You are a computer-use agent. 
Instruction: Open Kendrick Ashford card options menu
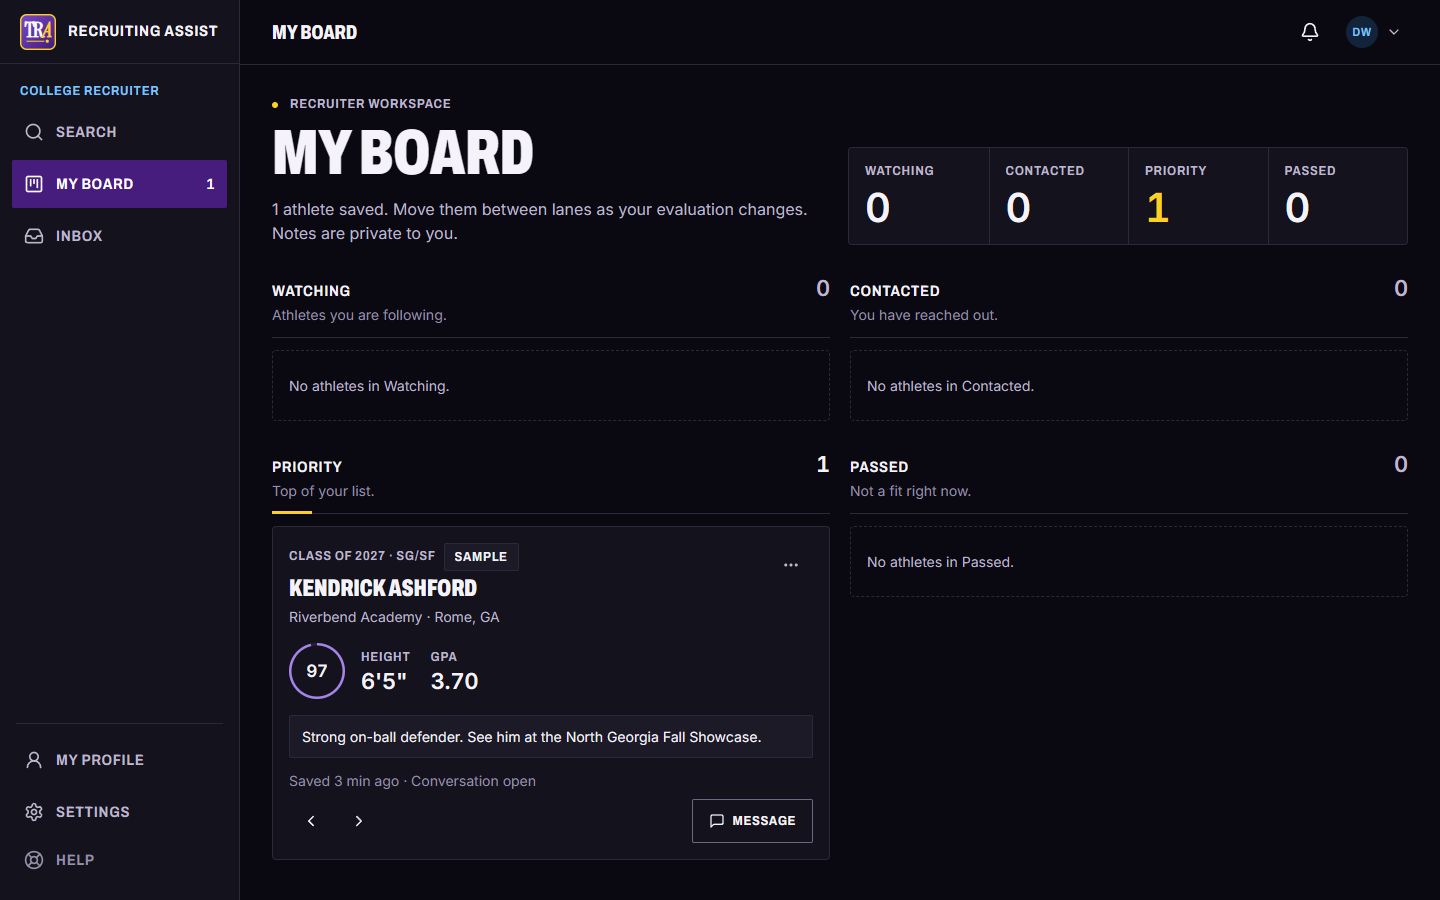coord(791,565)
